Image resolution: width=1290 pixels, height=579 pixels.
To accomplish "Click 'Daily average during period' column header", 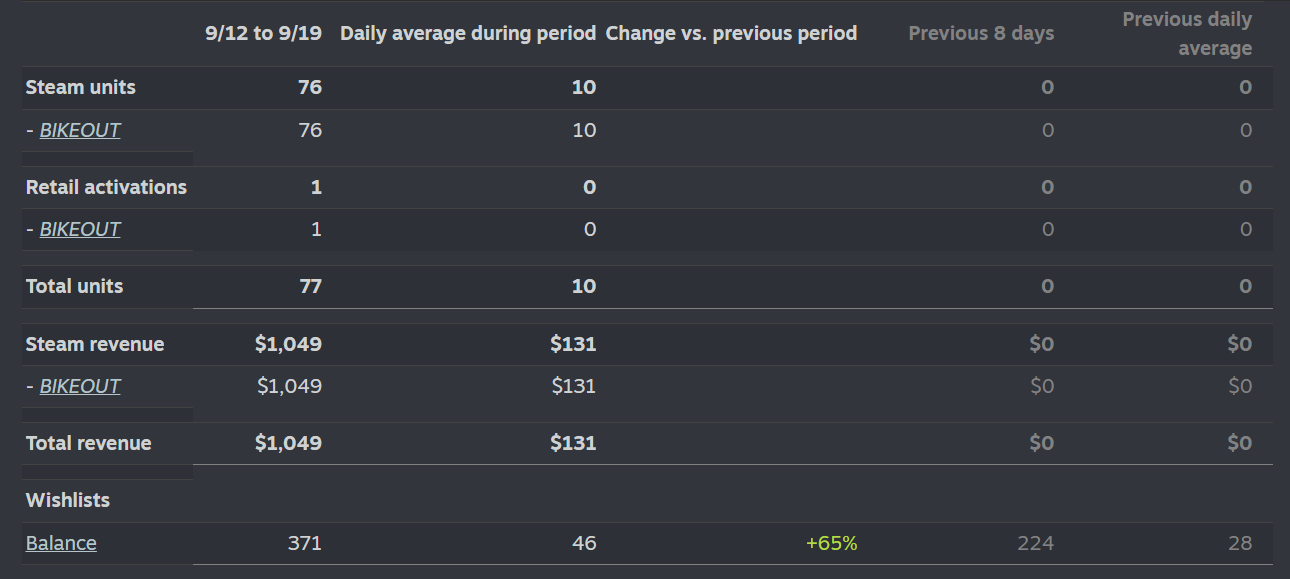I will tap(468, 33).
